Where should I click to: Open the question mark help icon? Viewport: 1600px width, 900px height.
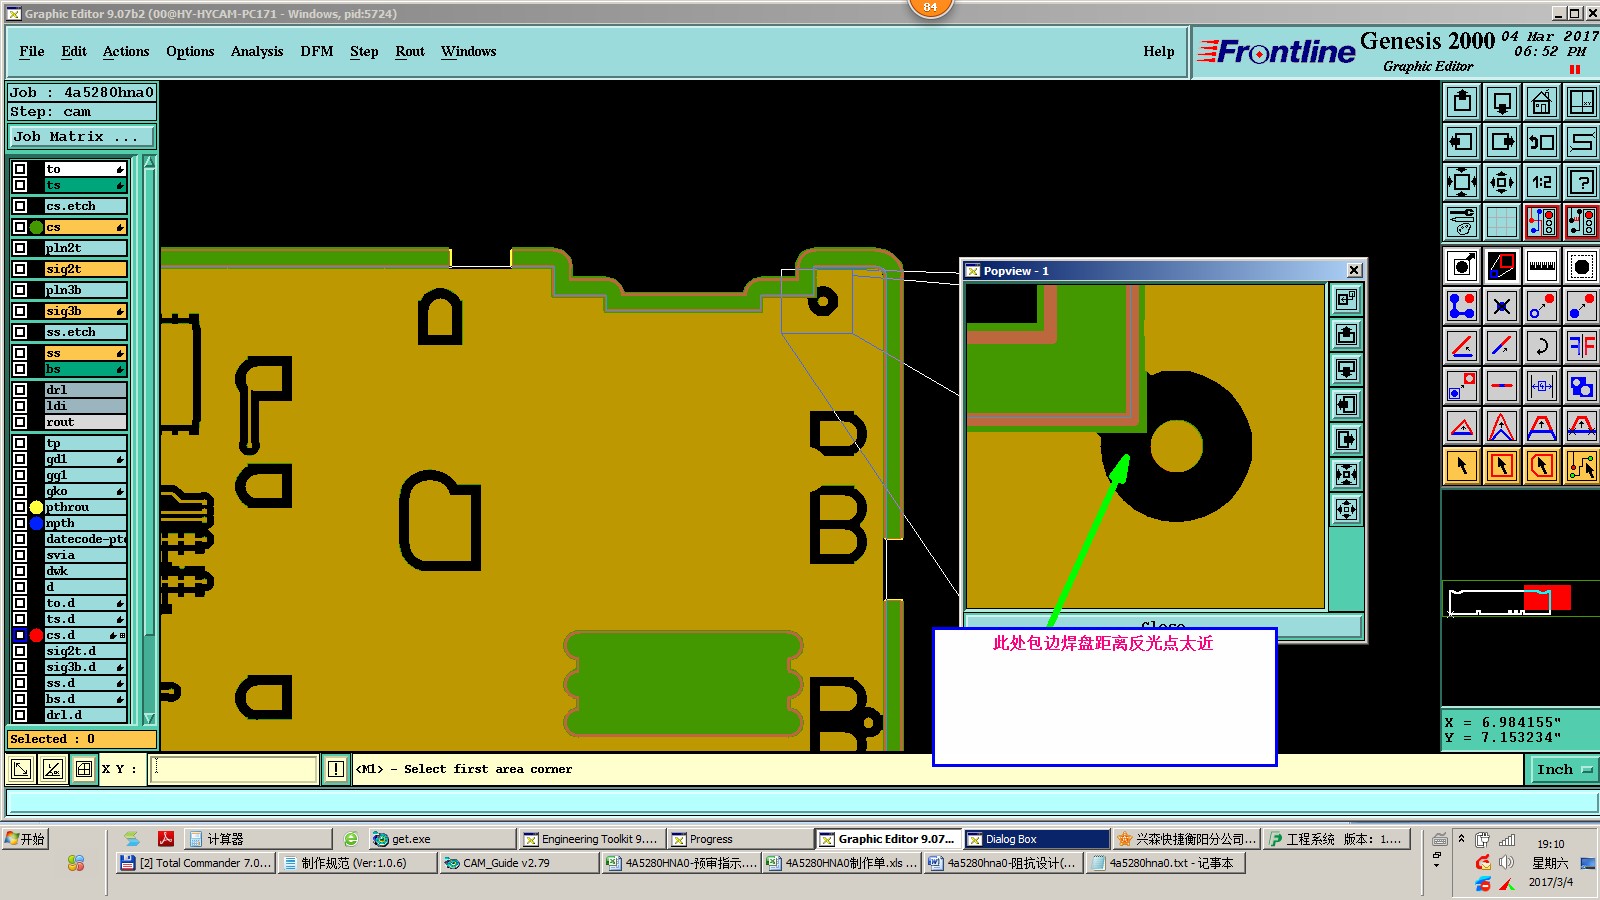coord(1581,182)
